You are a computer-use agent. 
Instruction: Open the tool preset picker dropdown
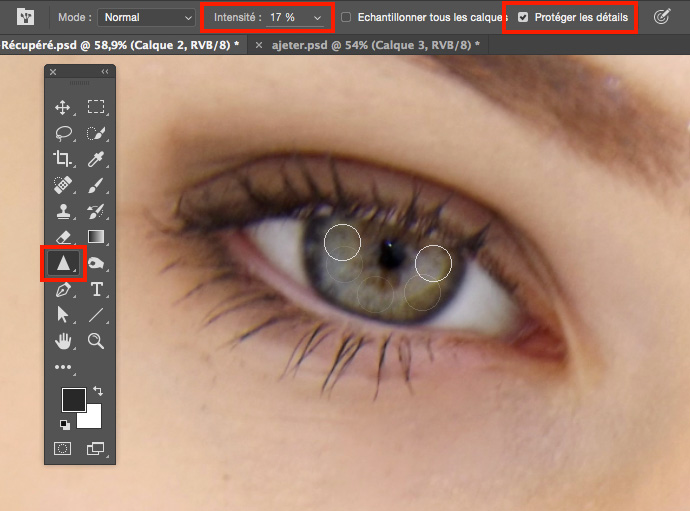pyautogui.click(x=25, y=17)
